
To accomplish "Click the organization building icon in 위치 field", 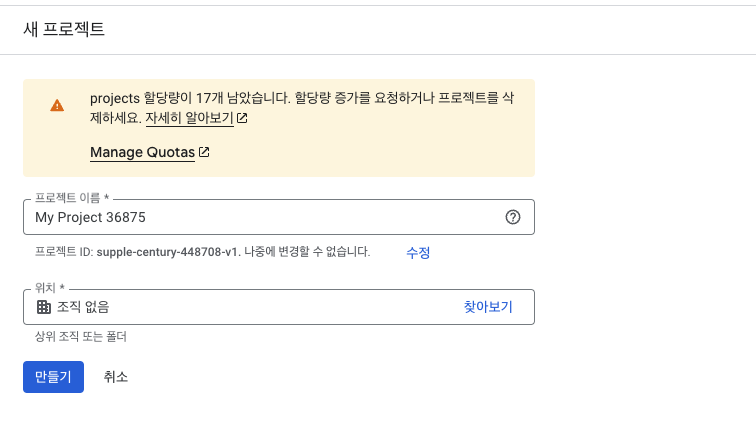I will click(x=43, y=307).
